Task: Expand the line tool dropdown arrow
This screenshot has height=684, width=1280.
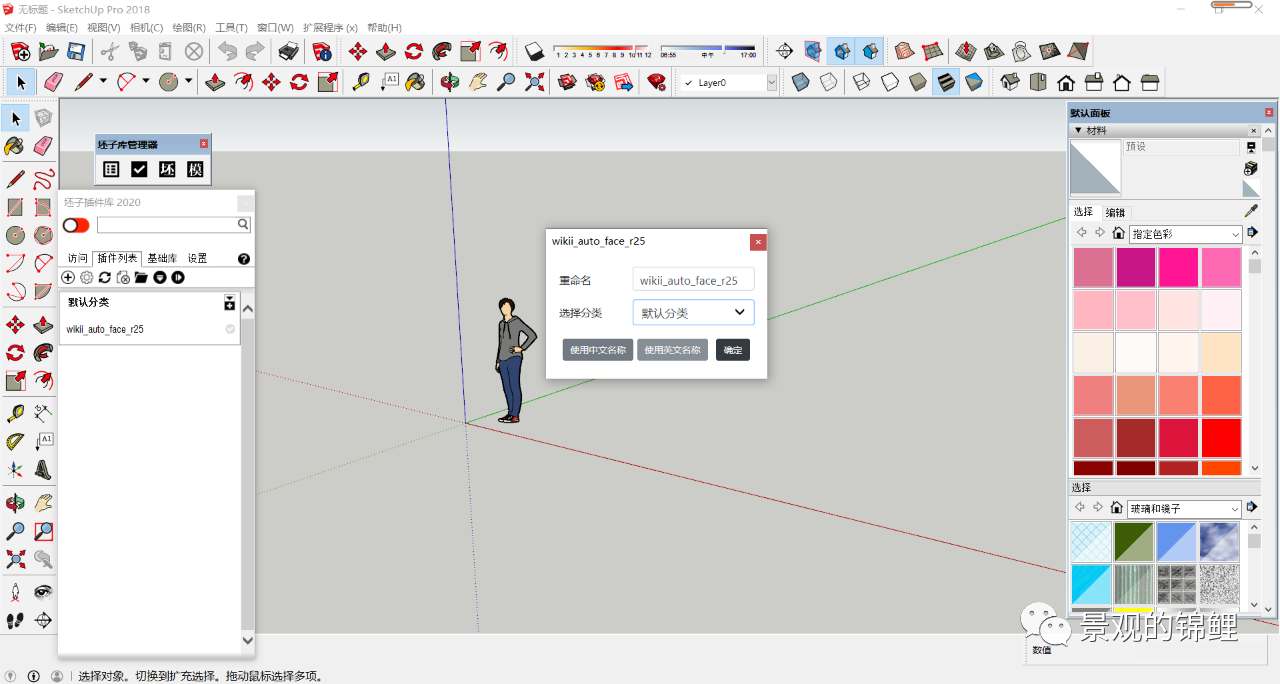Action: [x=104, y=82]
